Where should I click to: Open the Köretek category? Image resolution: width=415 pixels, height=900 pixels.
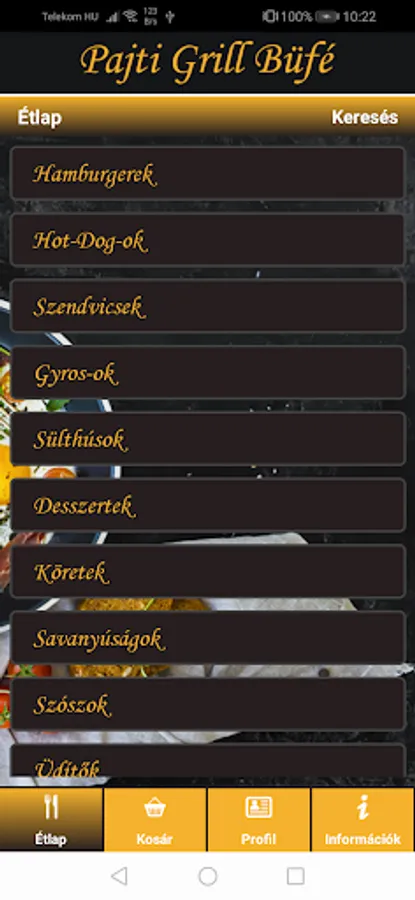click(208, 571)
